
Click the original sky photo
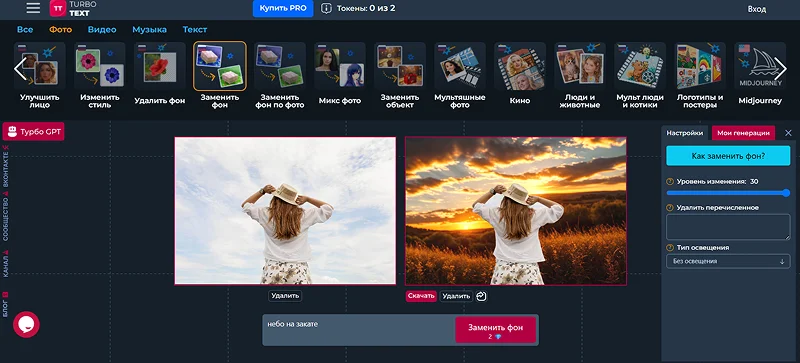[285, 210]
